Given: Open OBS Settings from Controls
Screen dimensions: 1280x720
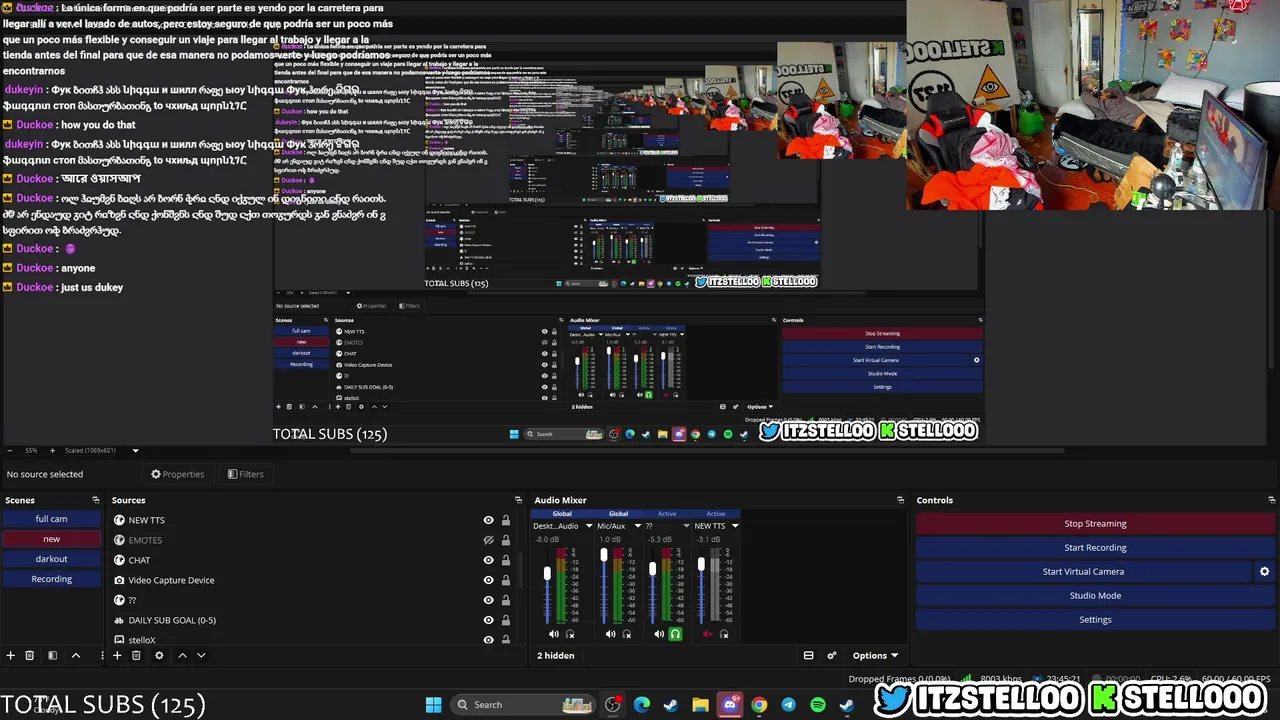Looking at the screenshot, I should point(1095,620).
